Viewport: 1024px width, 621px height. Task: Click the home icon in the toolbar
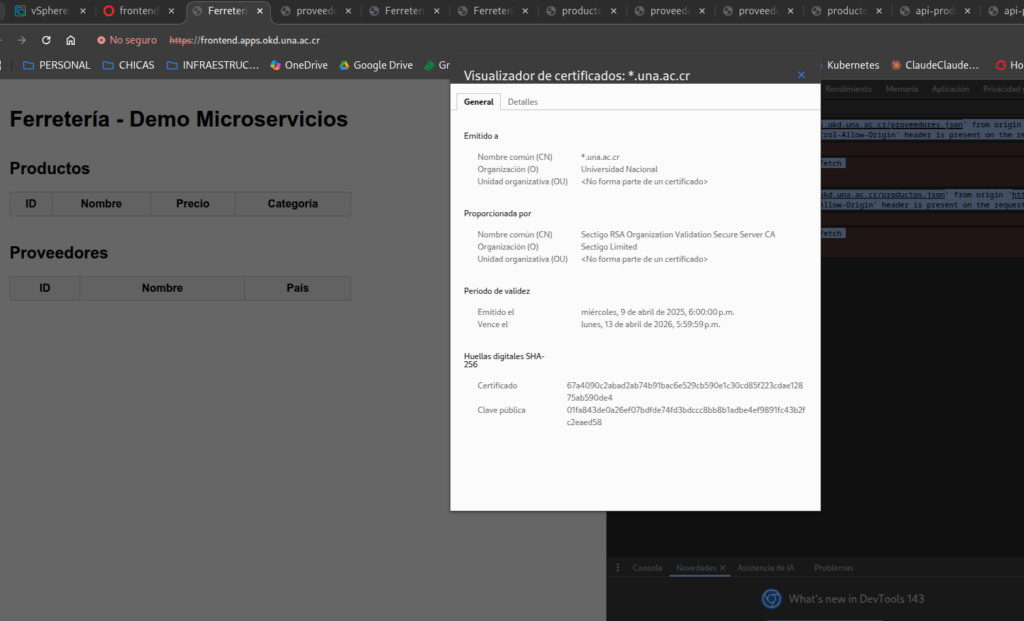[x=70, y=40]
